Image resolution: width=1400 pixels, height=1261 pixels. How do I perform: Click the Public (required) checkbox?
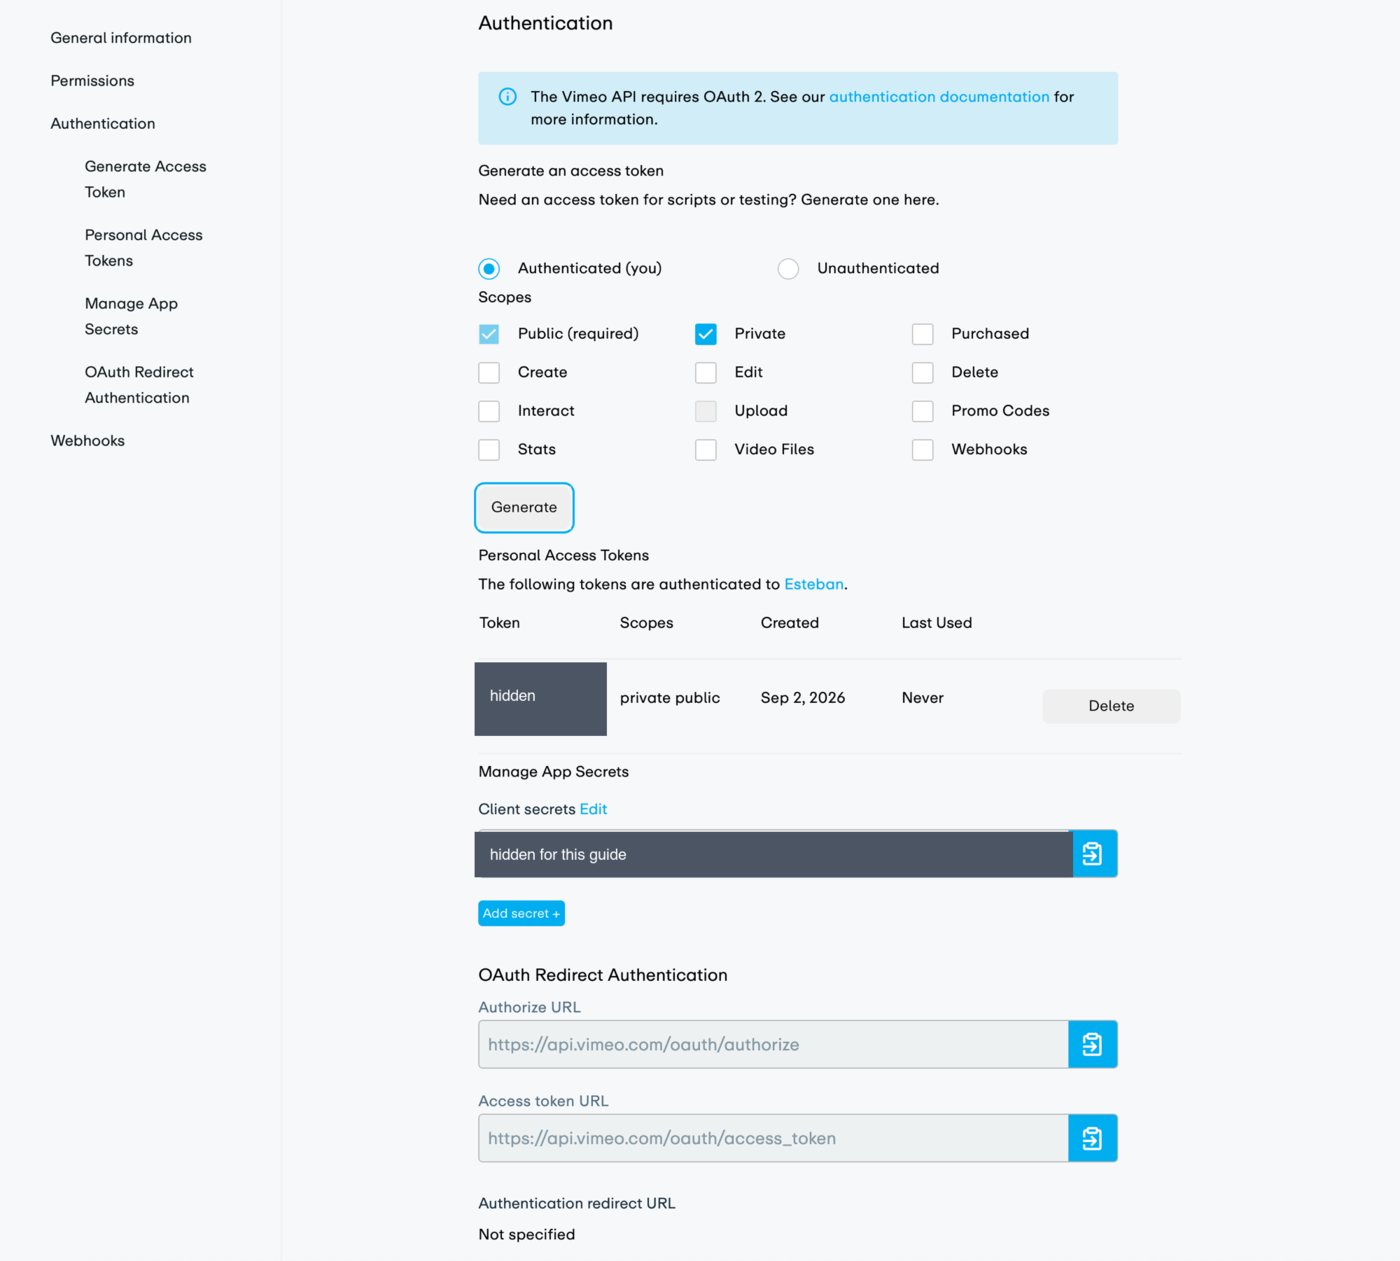coord(489,334)
